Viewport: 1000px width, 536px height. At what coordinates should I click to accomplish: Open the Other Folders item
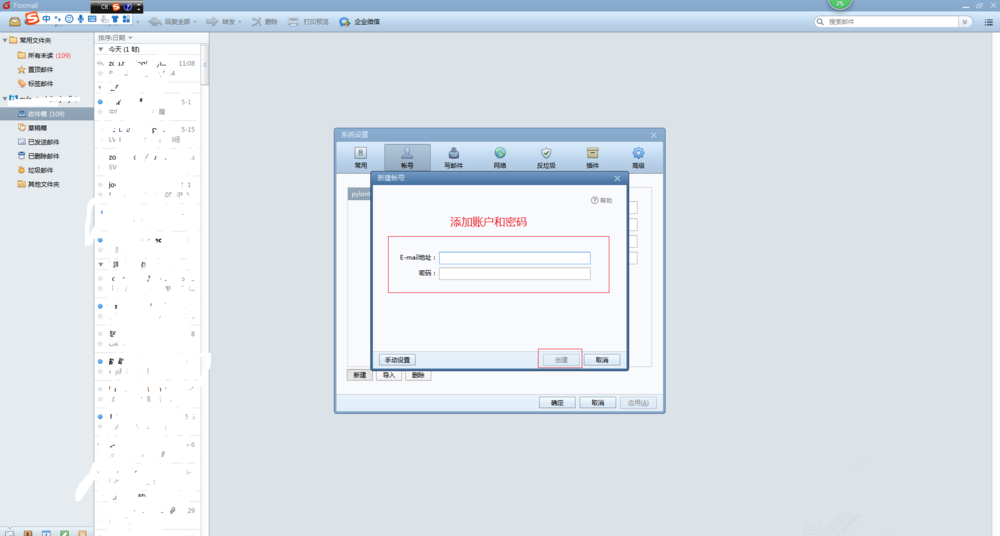pyautogui.click(x=38, y=184)
